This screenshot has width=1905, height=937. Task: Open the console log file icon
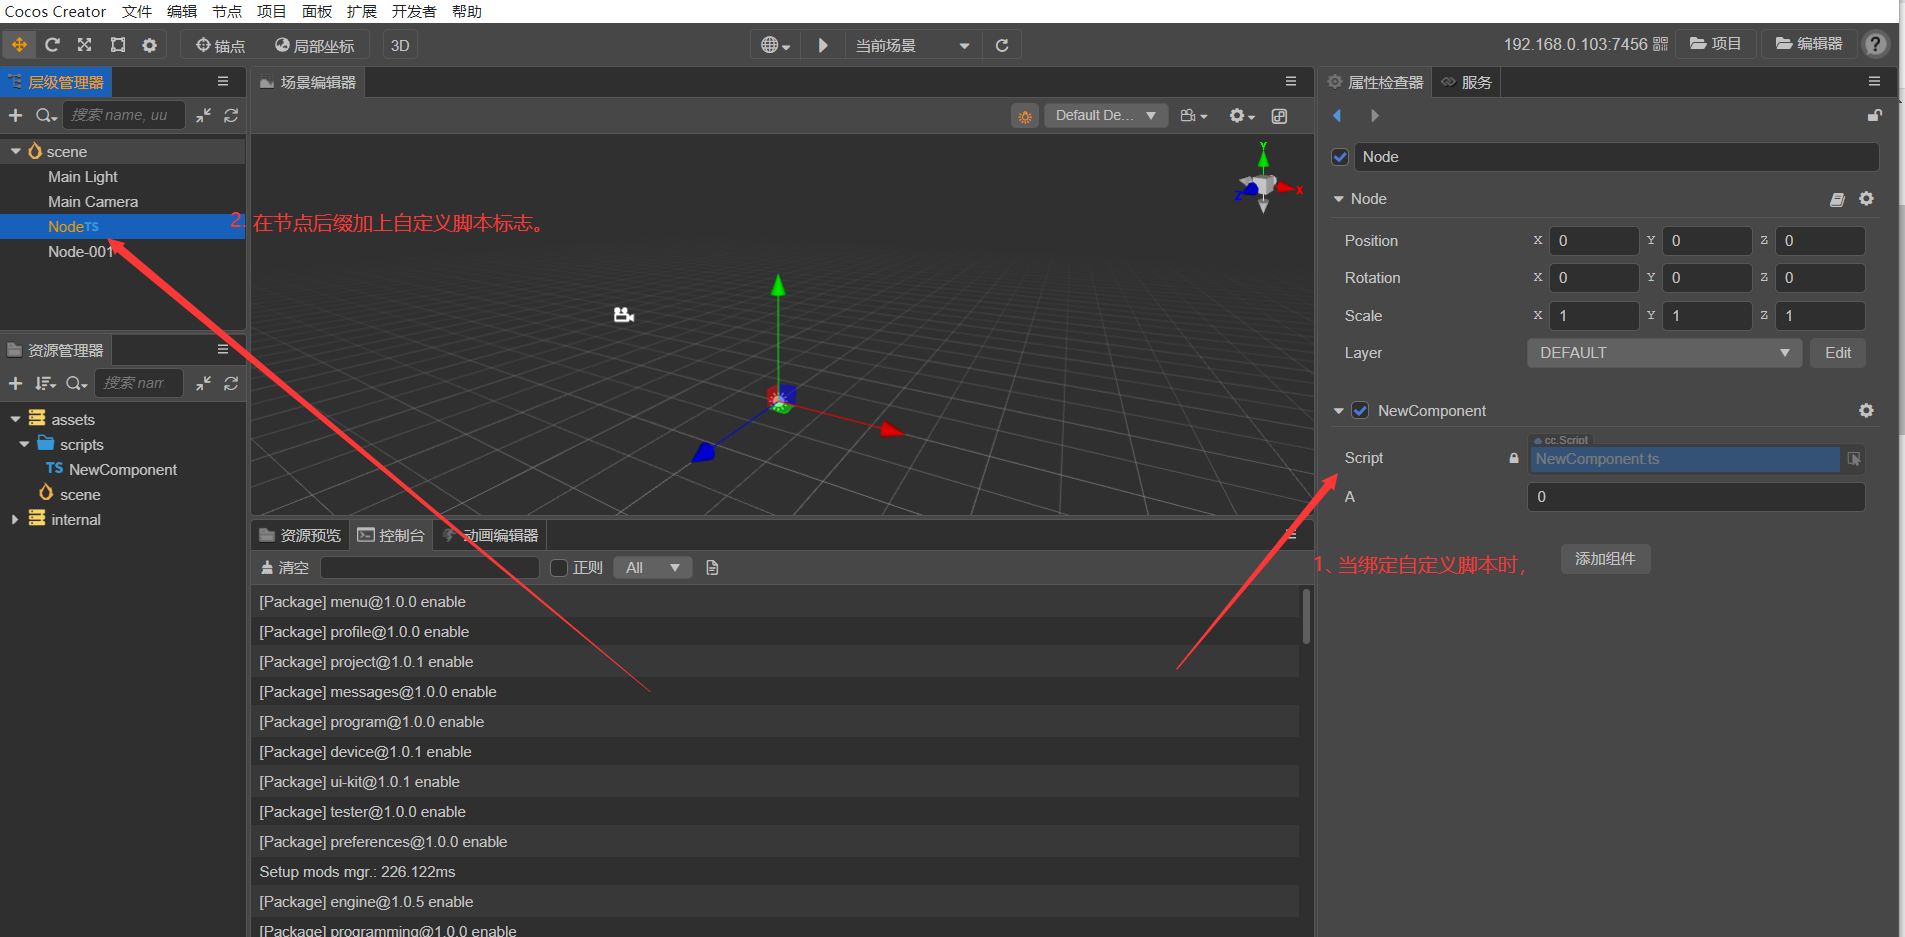tap(712, 568)
